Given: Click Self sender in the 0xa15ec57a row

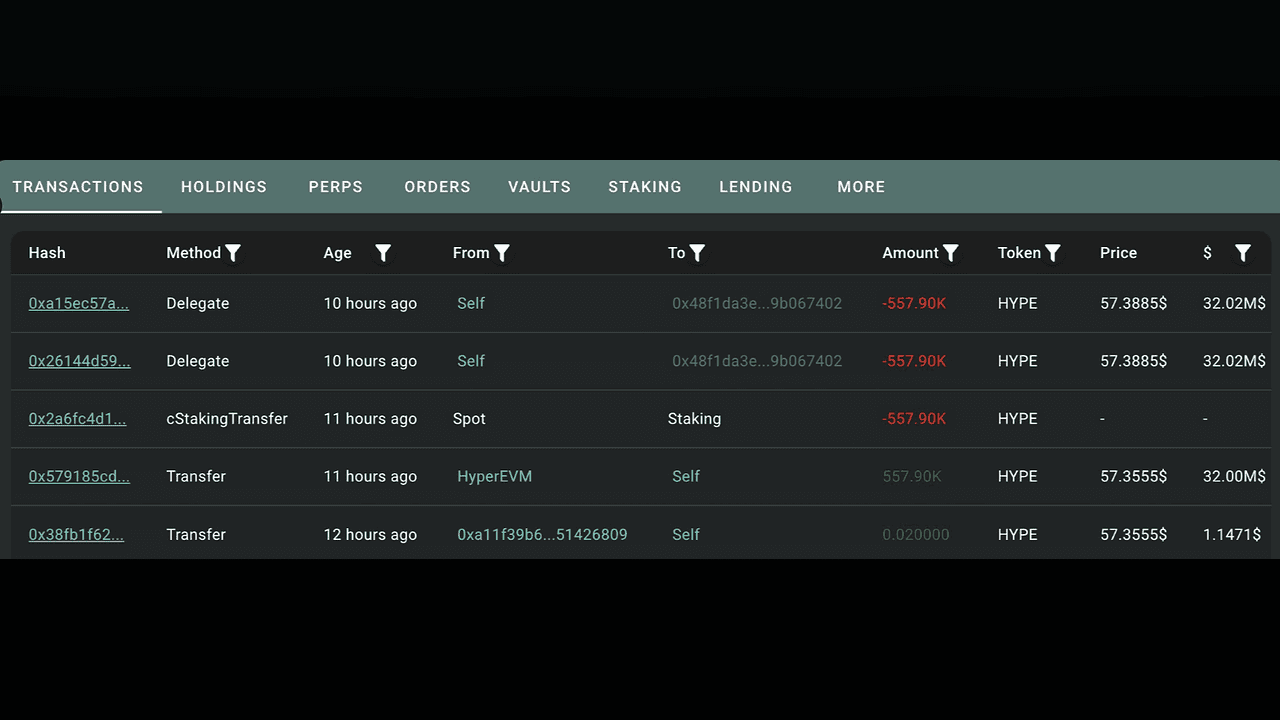Looking at the screenshot, I should (x=471, y=303).
